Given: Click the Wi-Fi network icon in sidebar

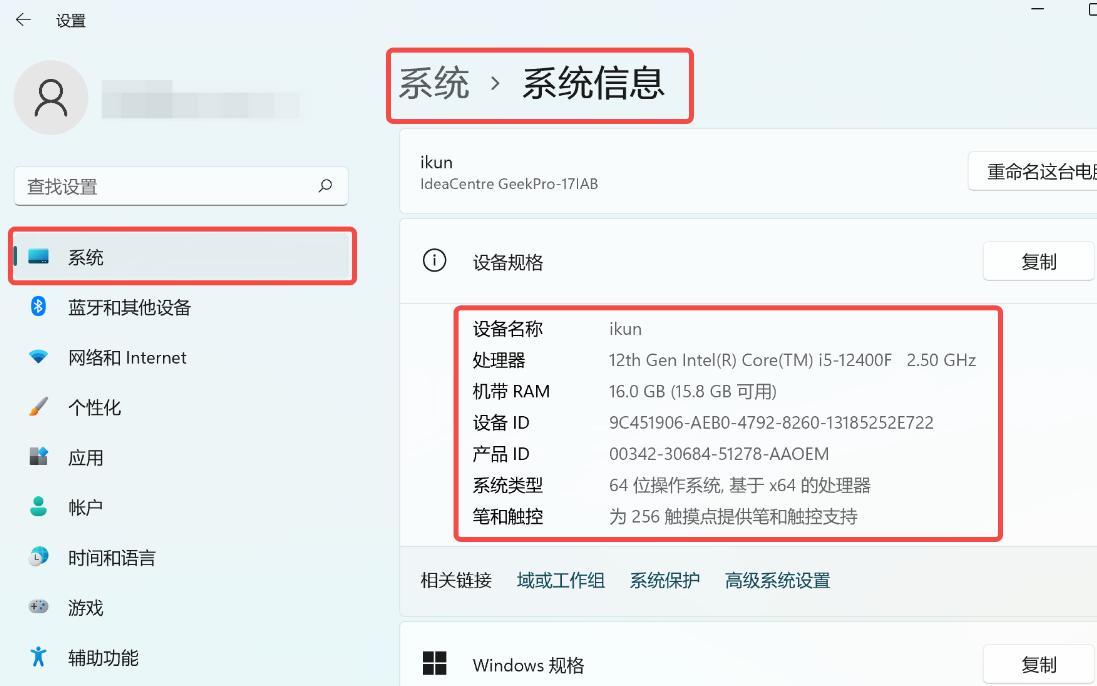Looking at the screenshot, I should (x=38, y=357).
